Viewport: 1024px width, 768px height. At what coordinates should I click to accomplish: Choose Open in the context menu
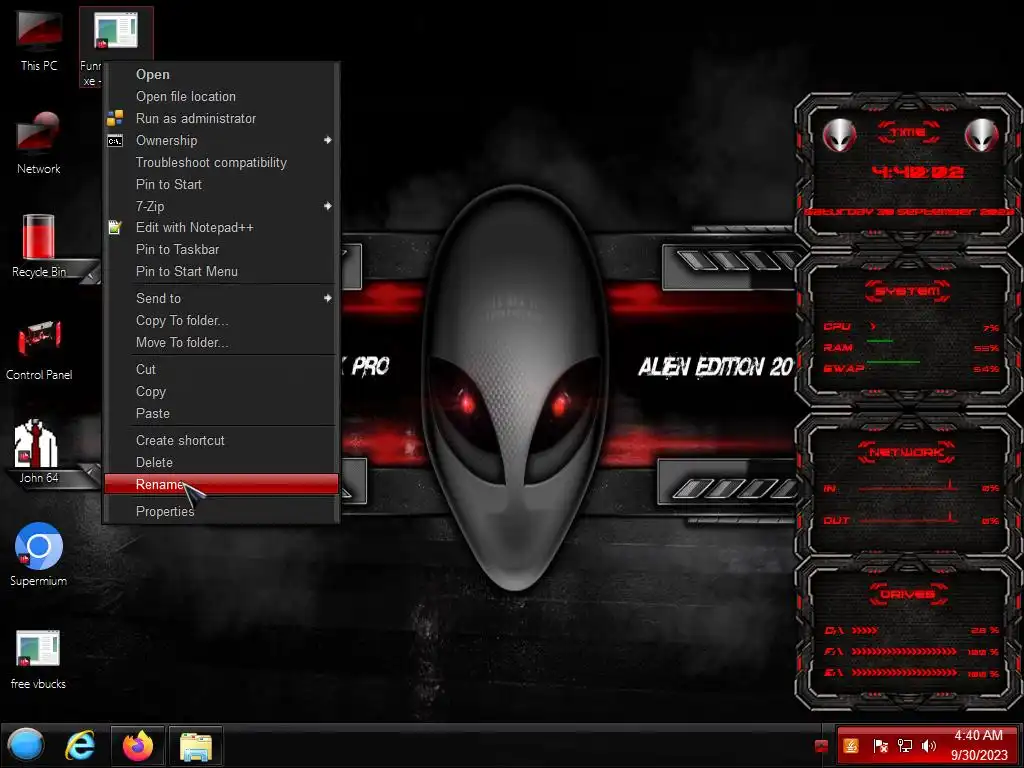pos(221,74)
